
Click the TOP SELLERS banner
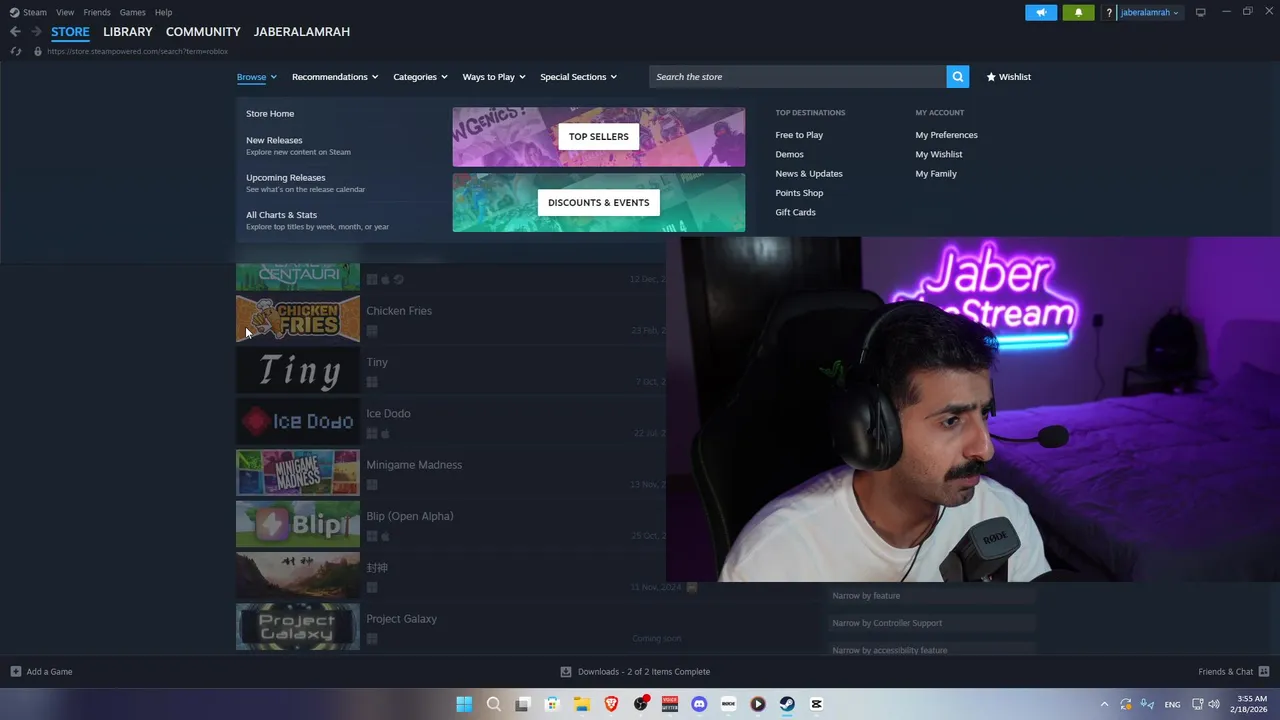(x=599, y=137)
